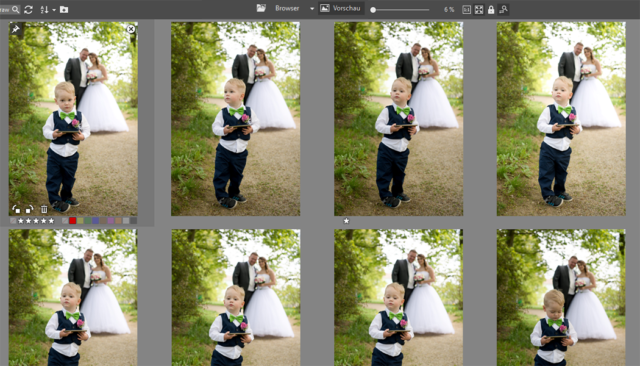Select the third photo in top row
Screen dimensions: 640x366
(x=398, y=119)
